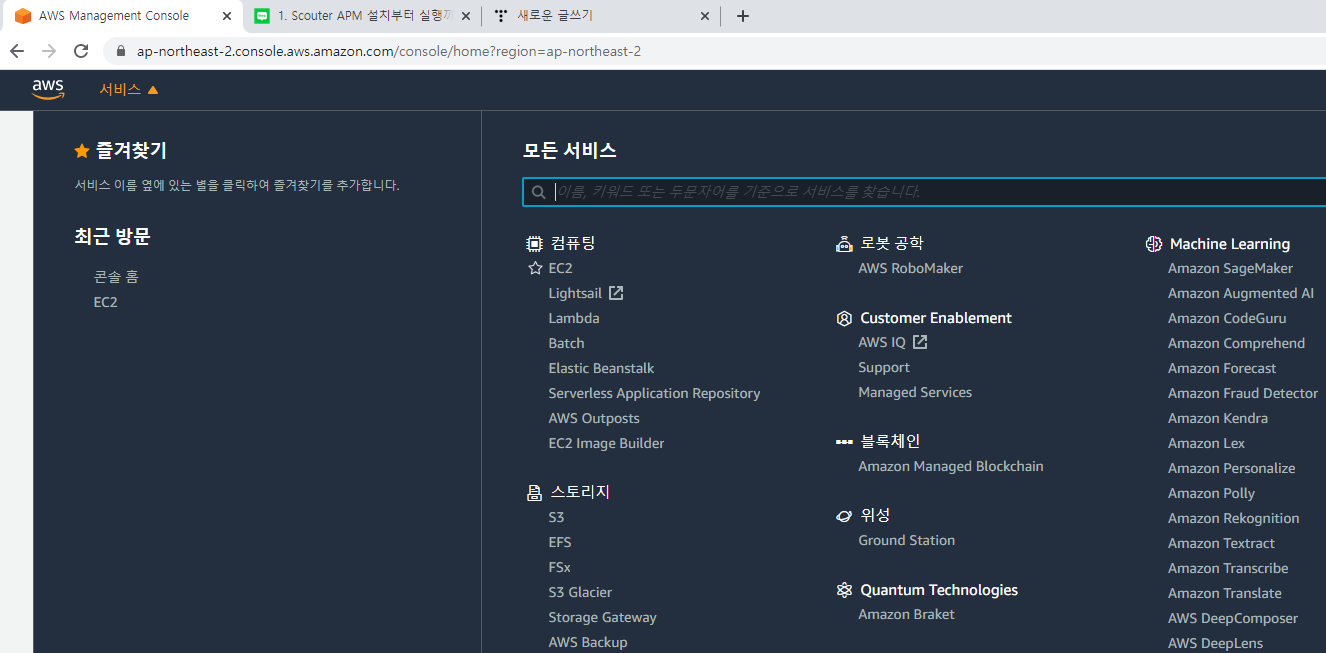The image size is (1326, 653).
Task: Click the 즐겨찾기 star icon
Action: [x=82, y=151]
